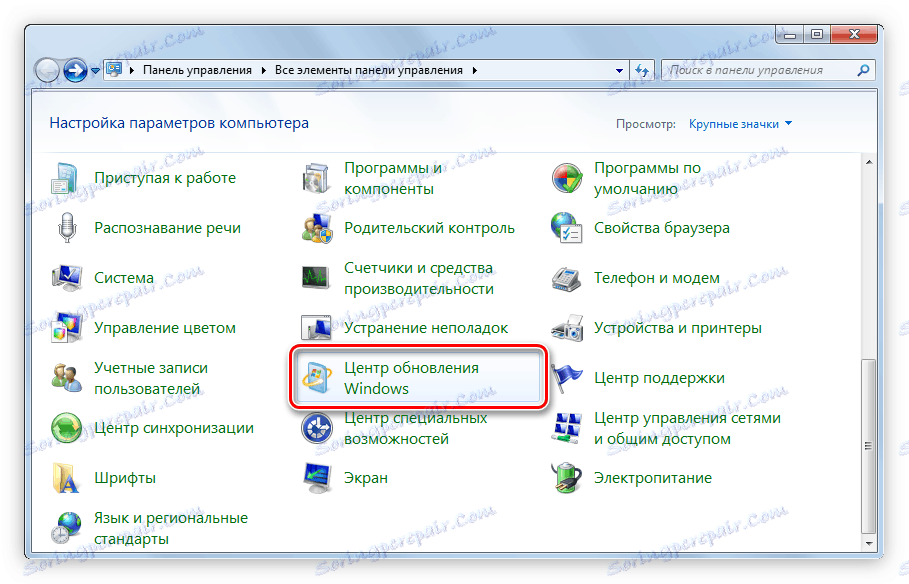This screenshot has width=909, height=584.
Task: Open the Свойства браузера globe icon
Action: (x=566, y=228)
